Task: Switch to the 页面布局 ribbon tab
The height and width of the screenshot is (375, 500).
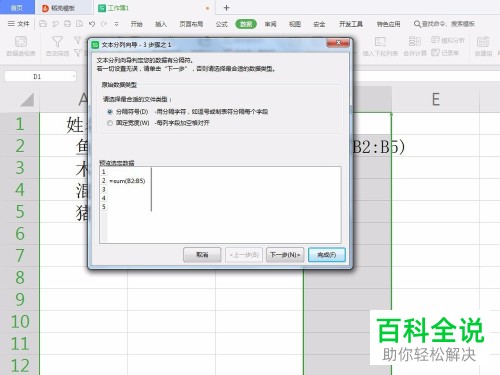Action: (191, 24)
